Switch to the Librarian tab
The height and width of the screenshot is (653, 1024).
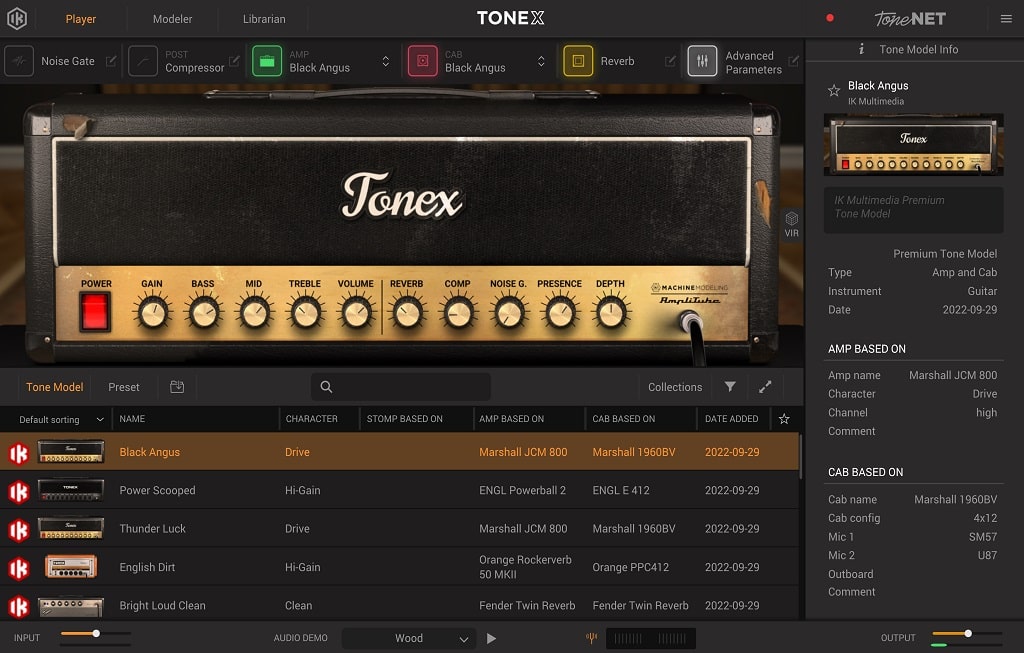pyautogui.click(x=264, y=19)
